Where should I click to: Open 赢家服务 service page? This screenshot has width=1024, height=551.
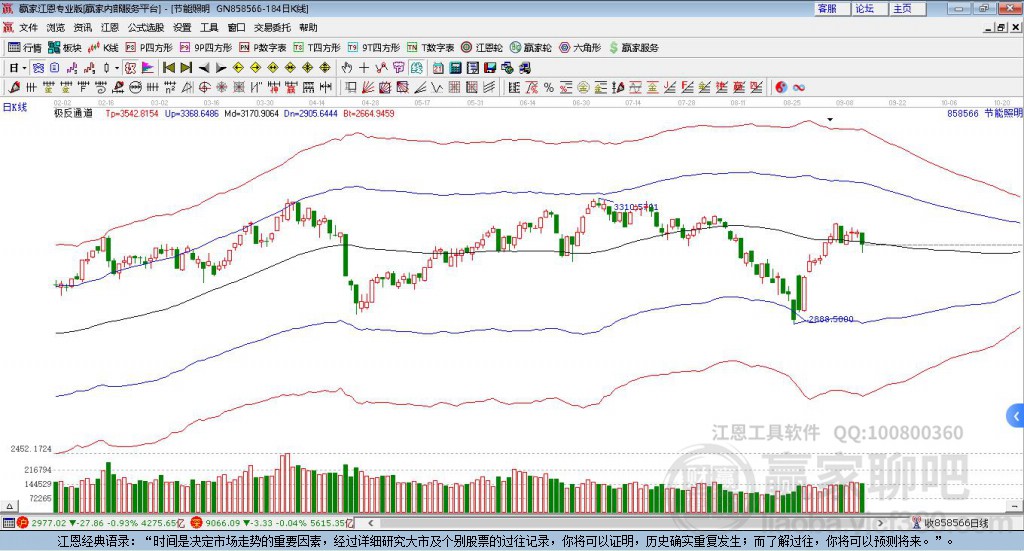tap(633, 48)
